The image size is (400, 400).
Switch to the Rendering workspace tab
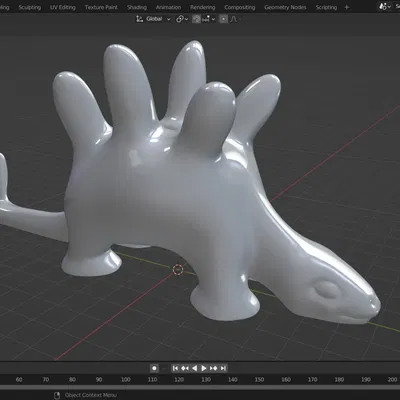203,7
